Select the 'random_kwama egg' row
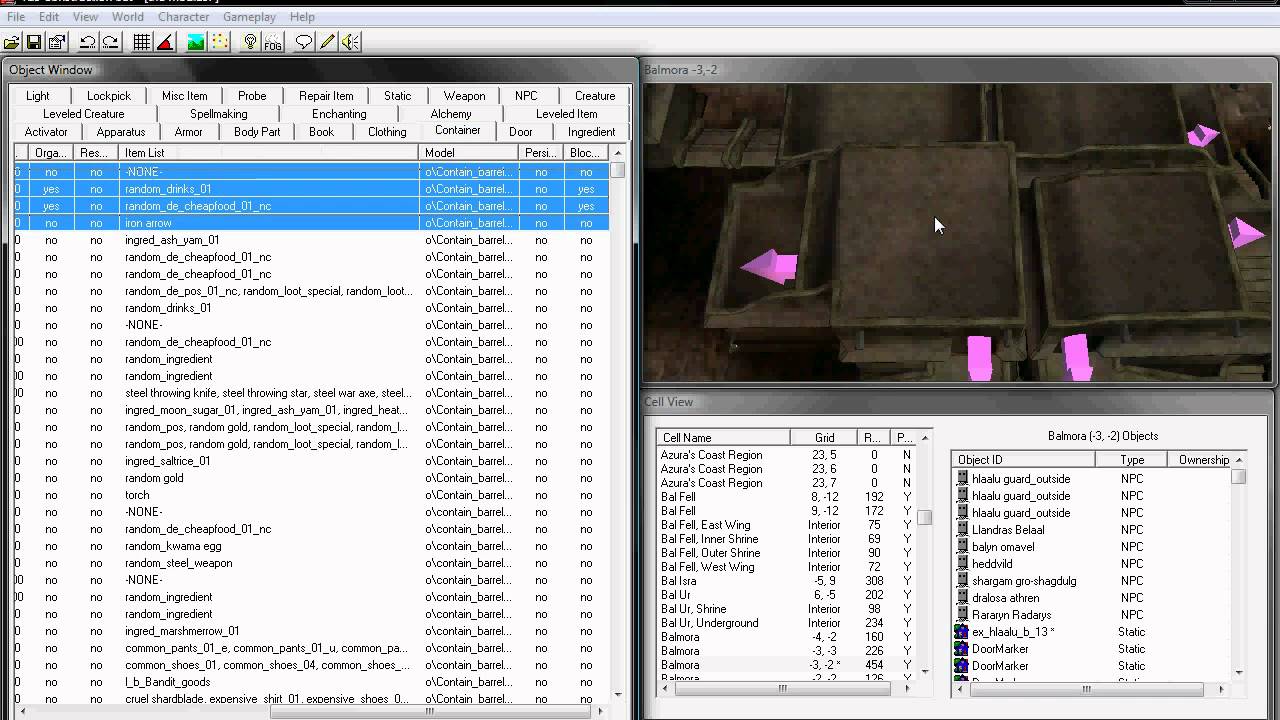Image resolution: width=1280 pixels, height=720 pixels. pyautogui.click(x=312, y=546)
